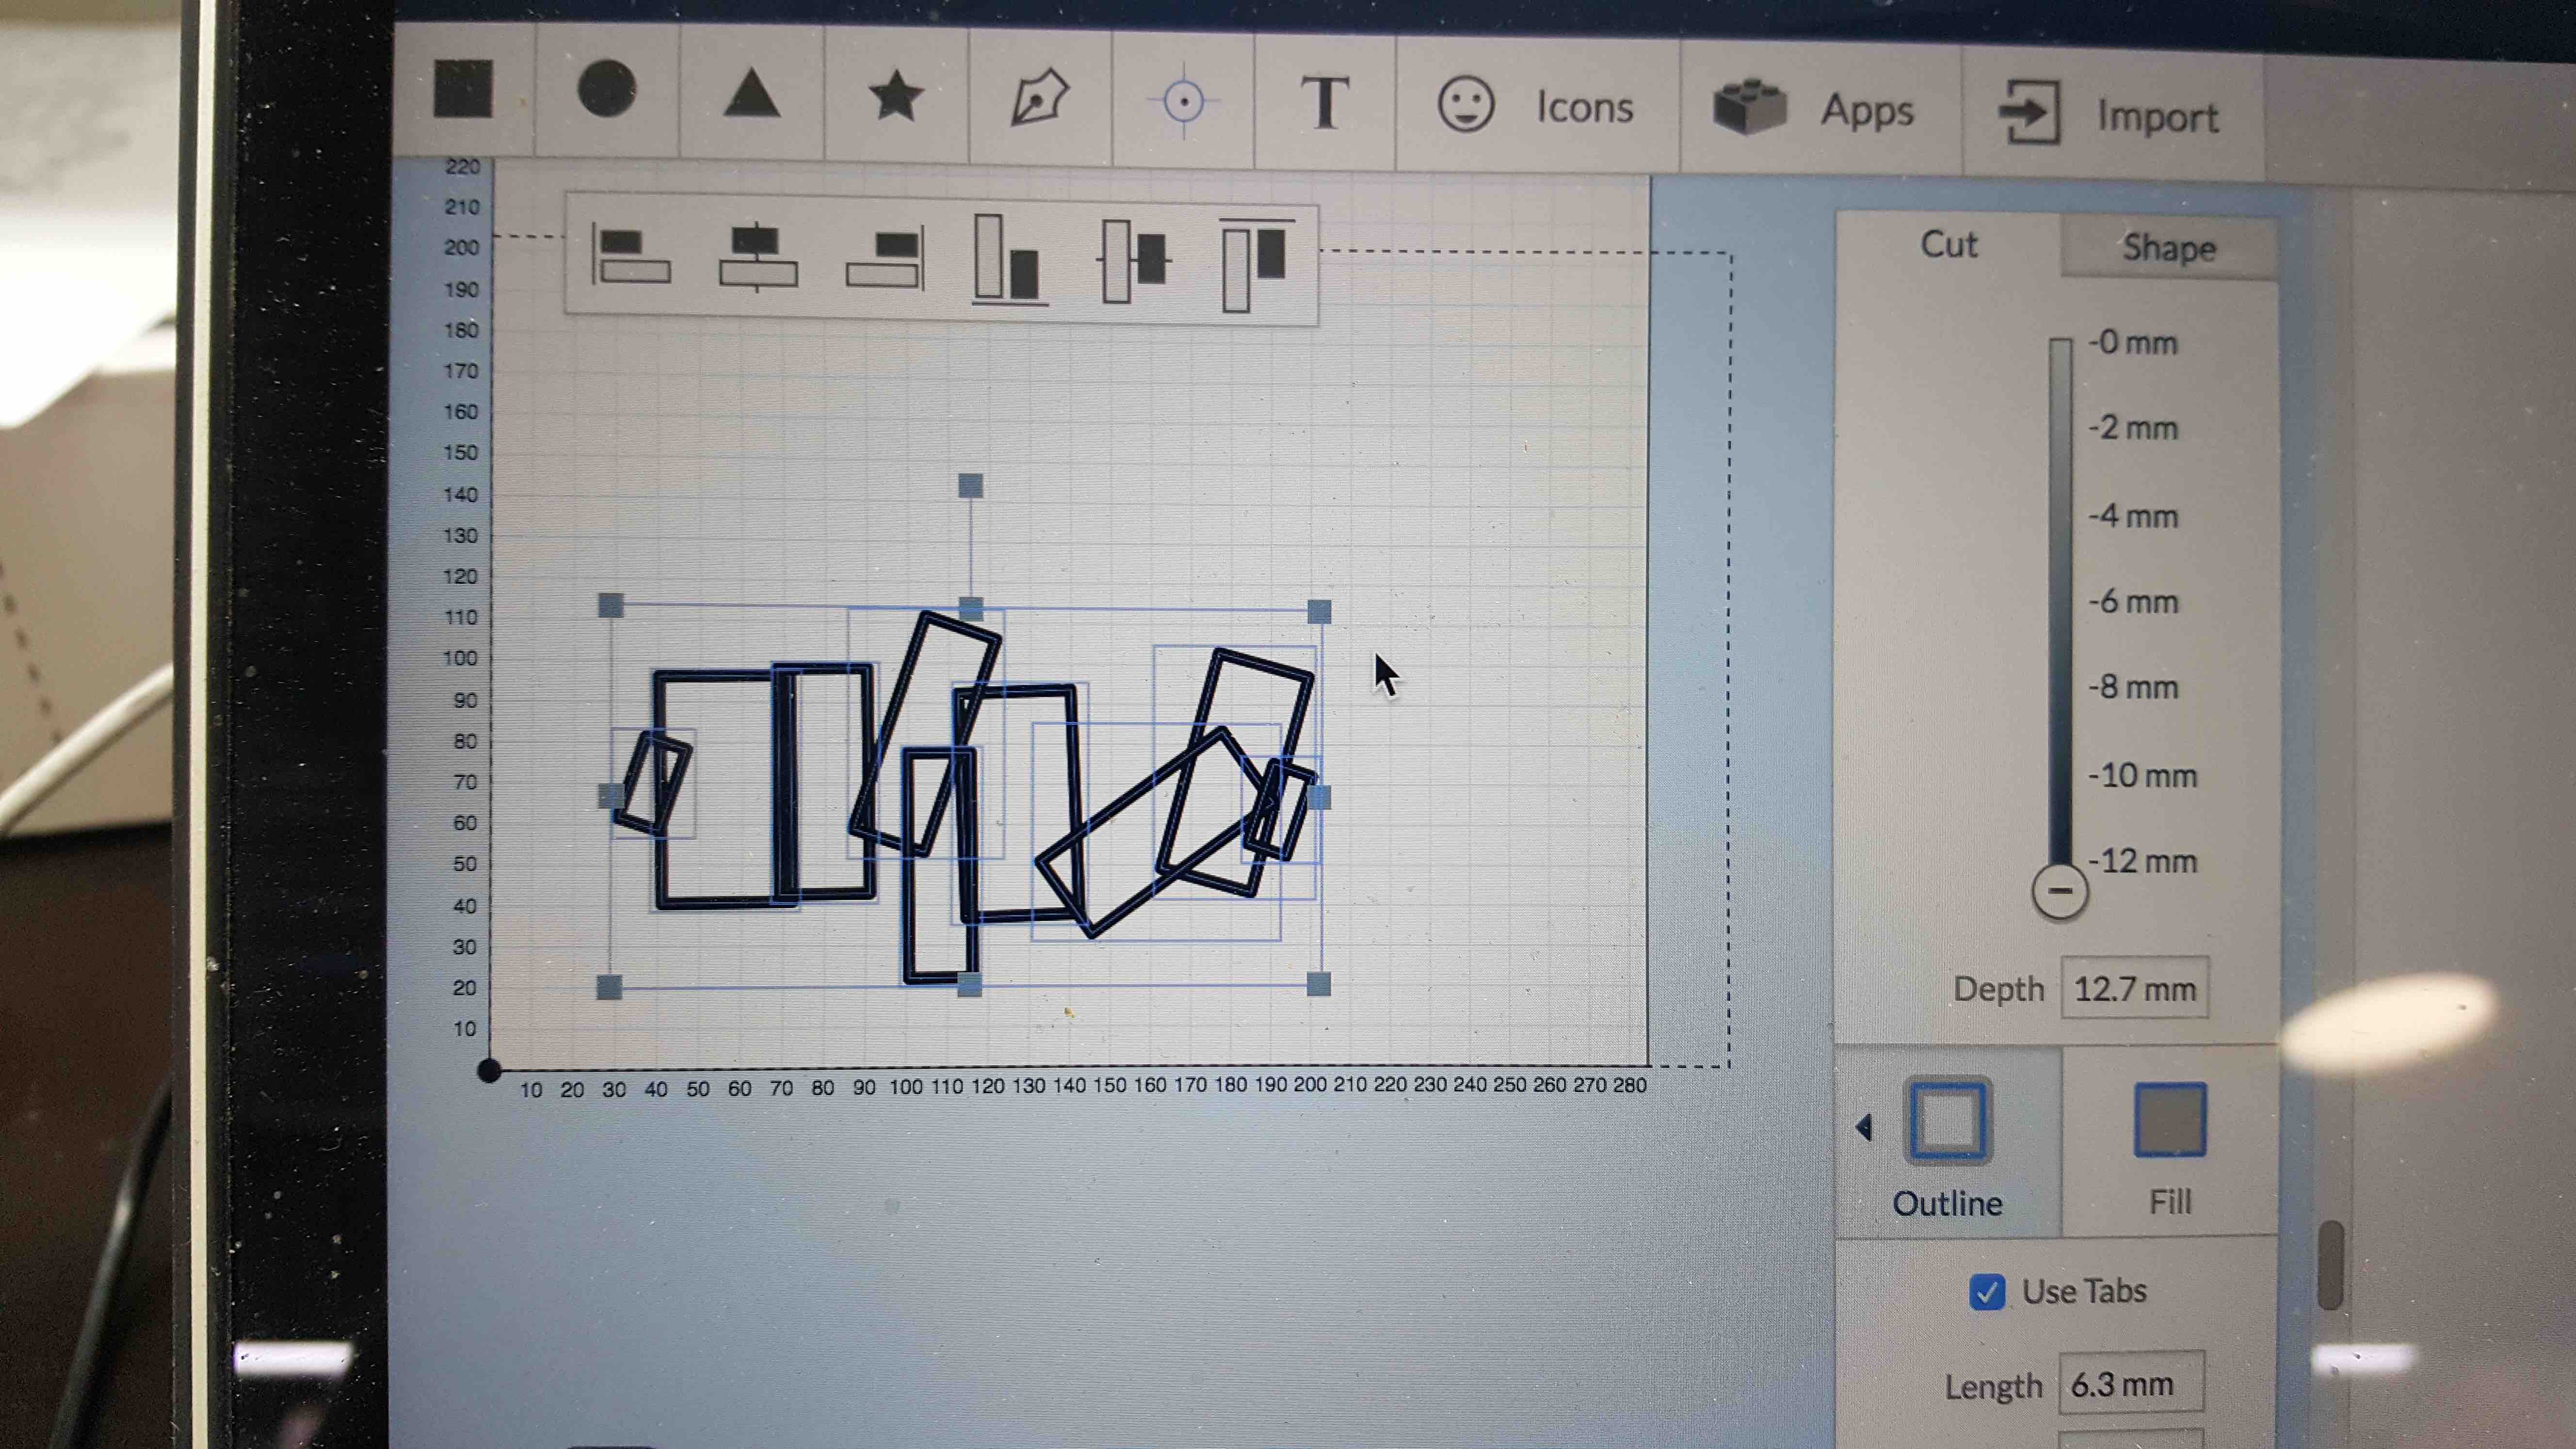Click the -0 mm depth scale label

pyautogui.click(x=2132, y=342)
